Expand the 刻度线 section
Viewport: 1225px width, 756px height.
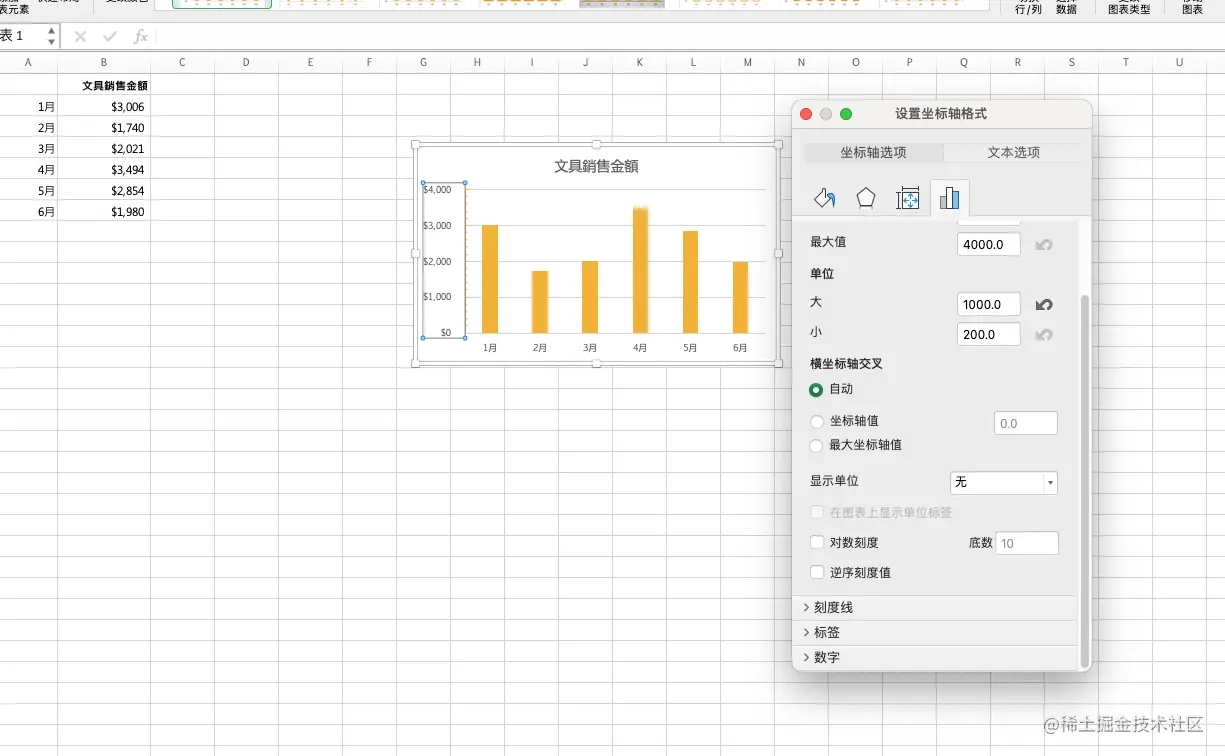point(935,608)
